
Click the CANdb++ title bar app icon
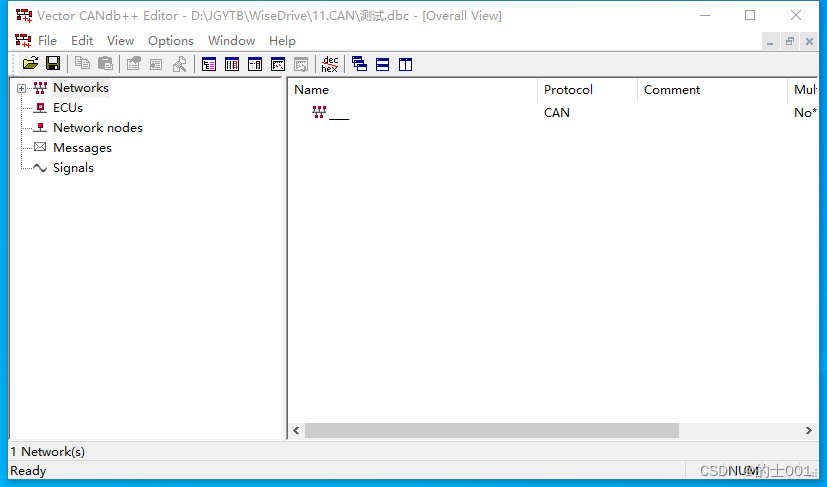click(24, 16)
